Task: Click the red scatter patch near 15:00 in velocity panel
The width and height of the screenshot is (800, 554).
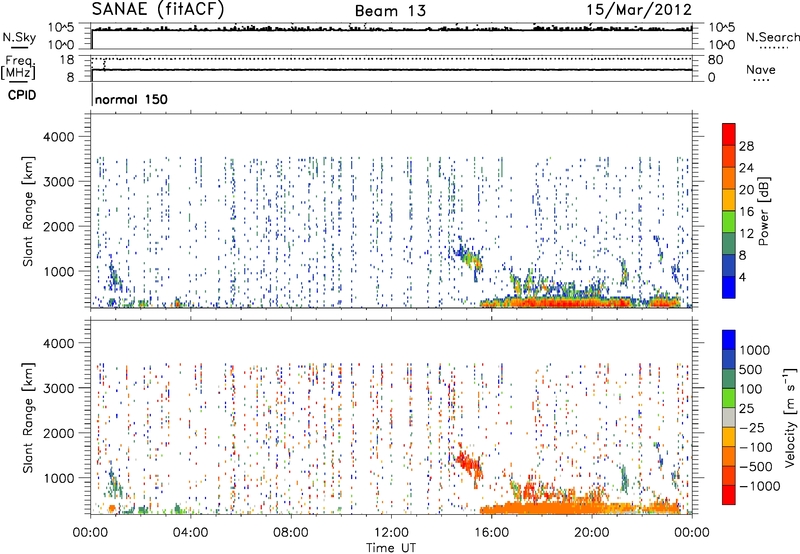Action: tap(468, 463)
